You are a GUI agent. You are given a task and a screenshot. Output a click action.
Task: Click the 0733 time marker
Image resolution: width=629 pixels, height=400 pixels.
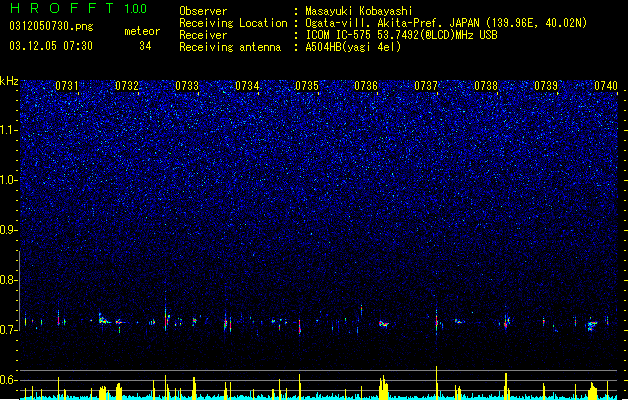pos(187,86)
